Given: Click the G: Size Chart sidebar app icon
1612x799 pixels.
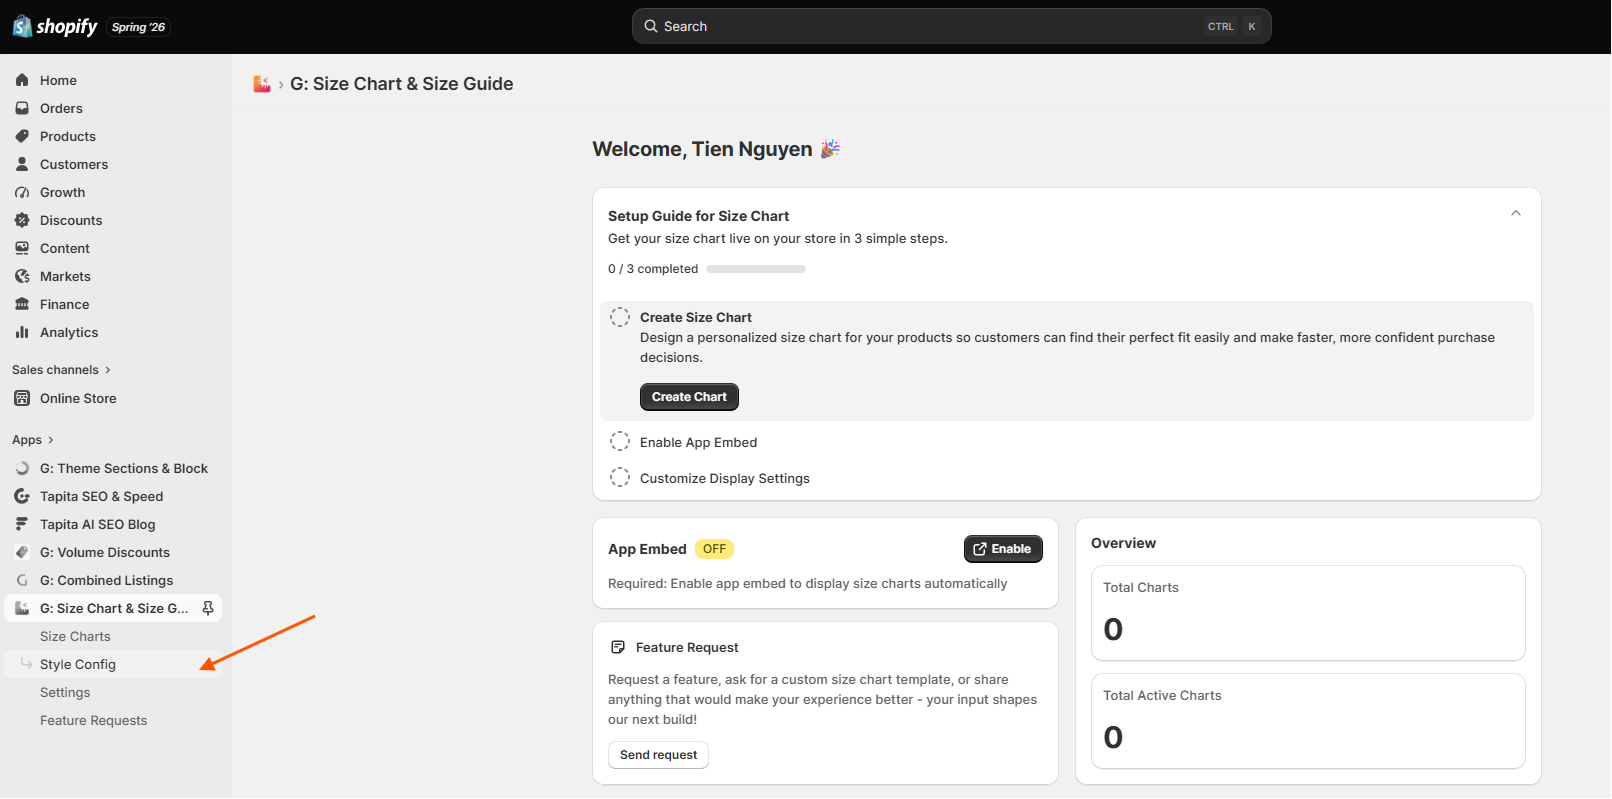Looking at the screenshot, I should click(x=22, y=608).
